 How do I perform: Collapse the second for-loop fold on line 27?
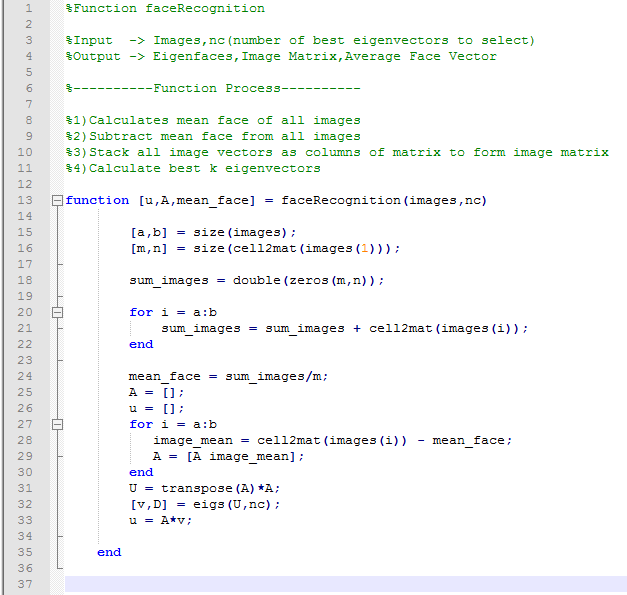tap(58, 424)
